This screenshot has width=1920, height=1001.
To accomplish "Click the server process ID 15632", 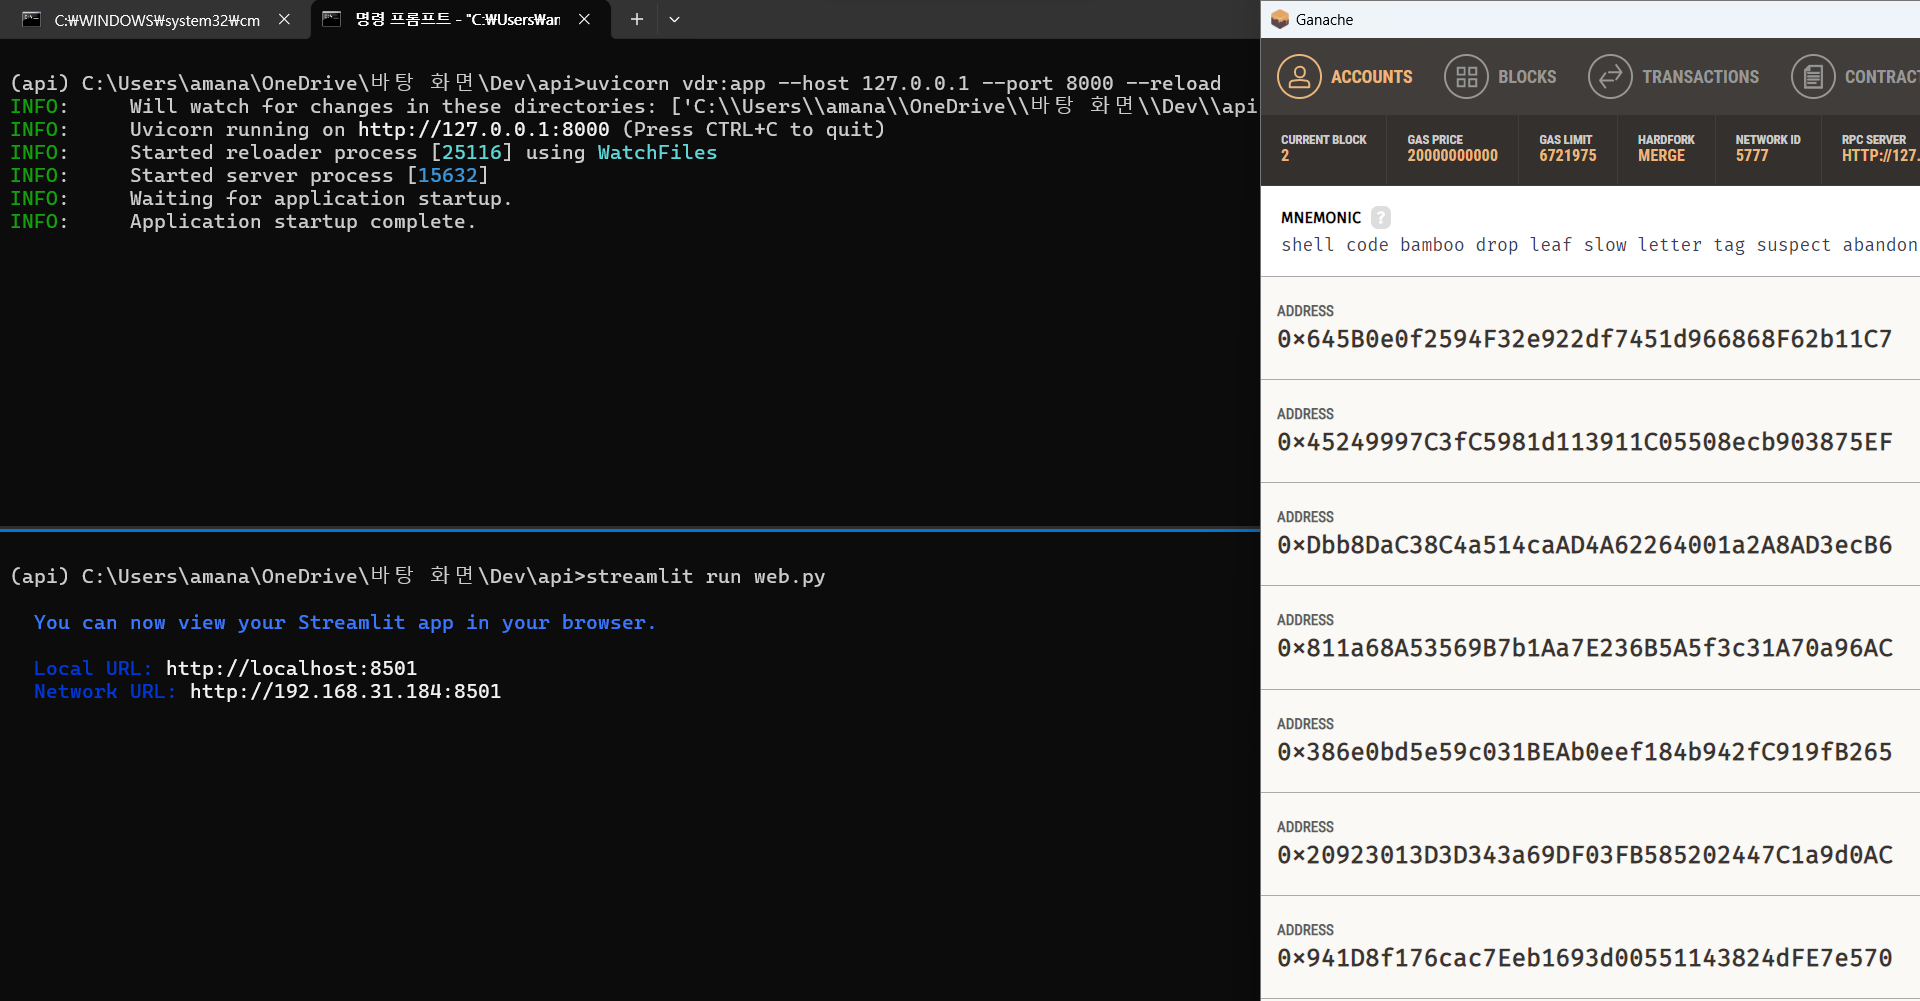I will pyautogui.click(x=448, y=175).
